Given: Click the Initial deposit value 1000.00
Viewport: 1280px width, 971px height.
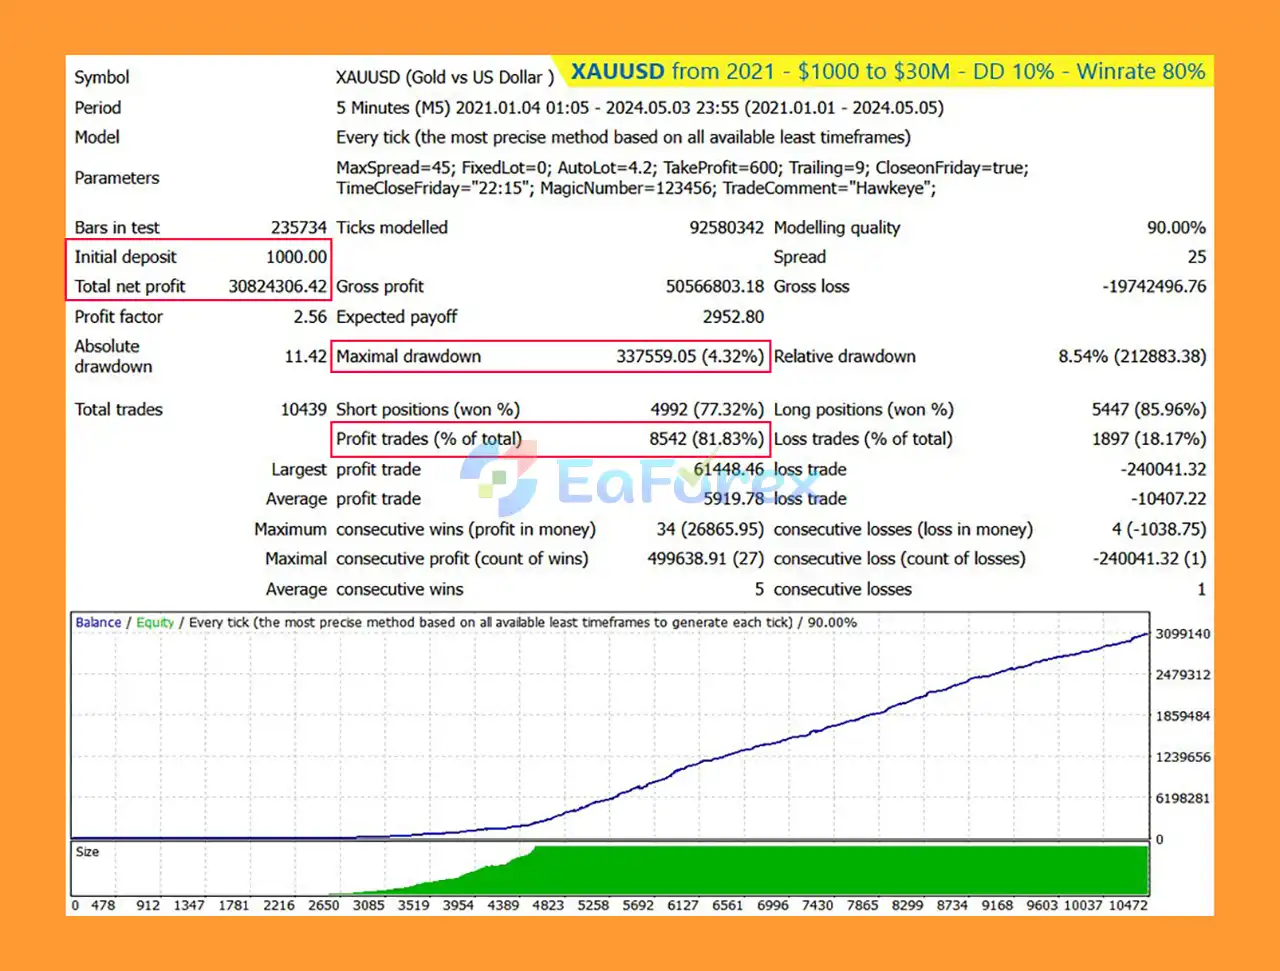Looking at the screenshot, I should coord(296,257).
